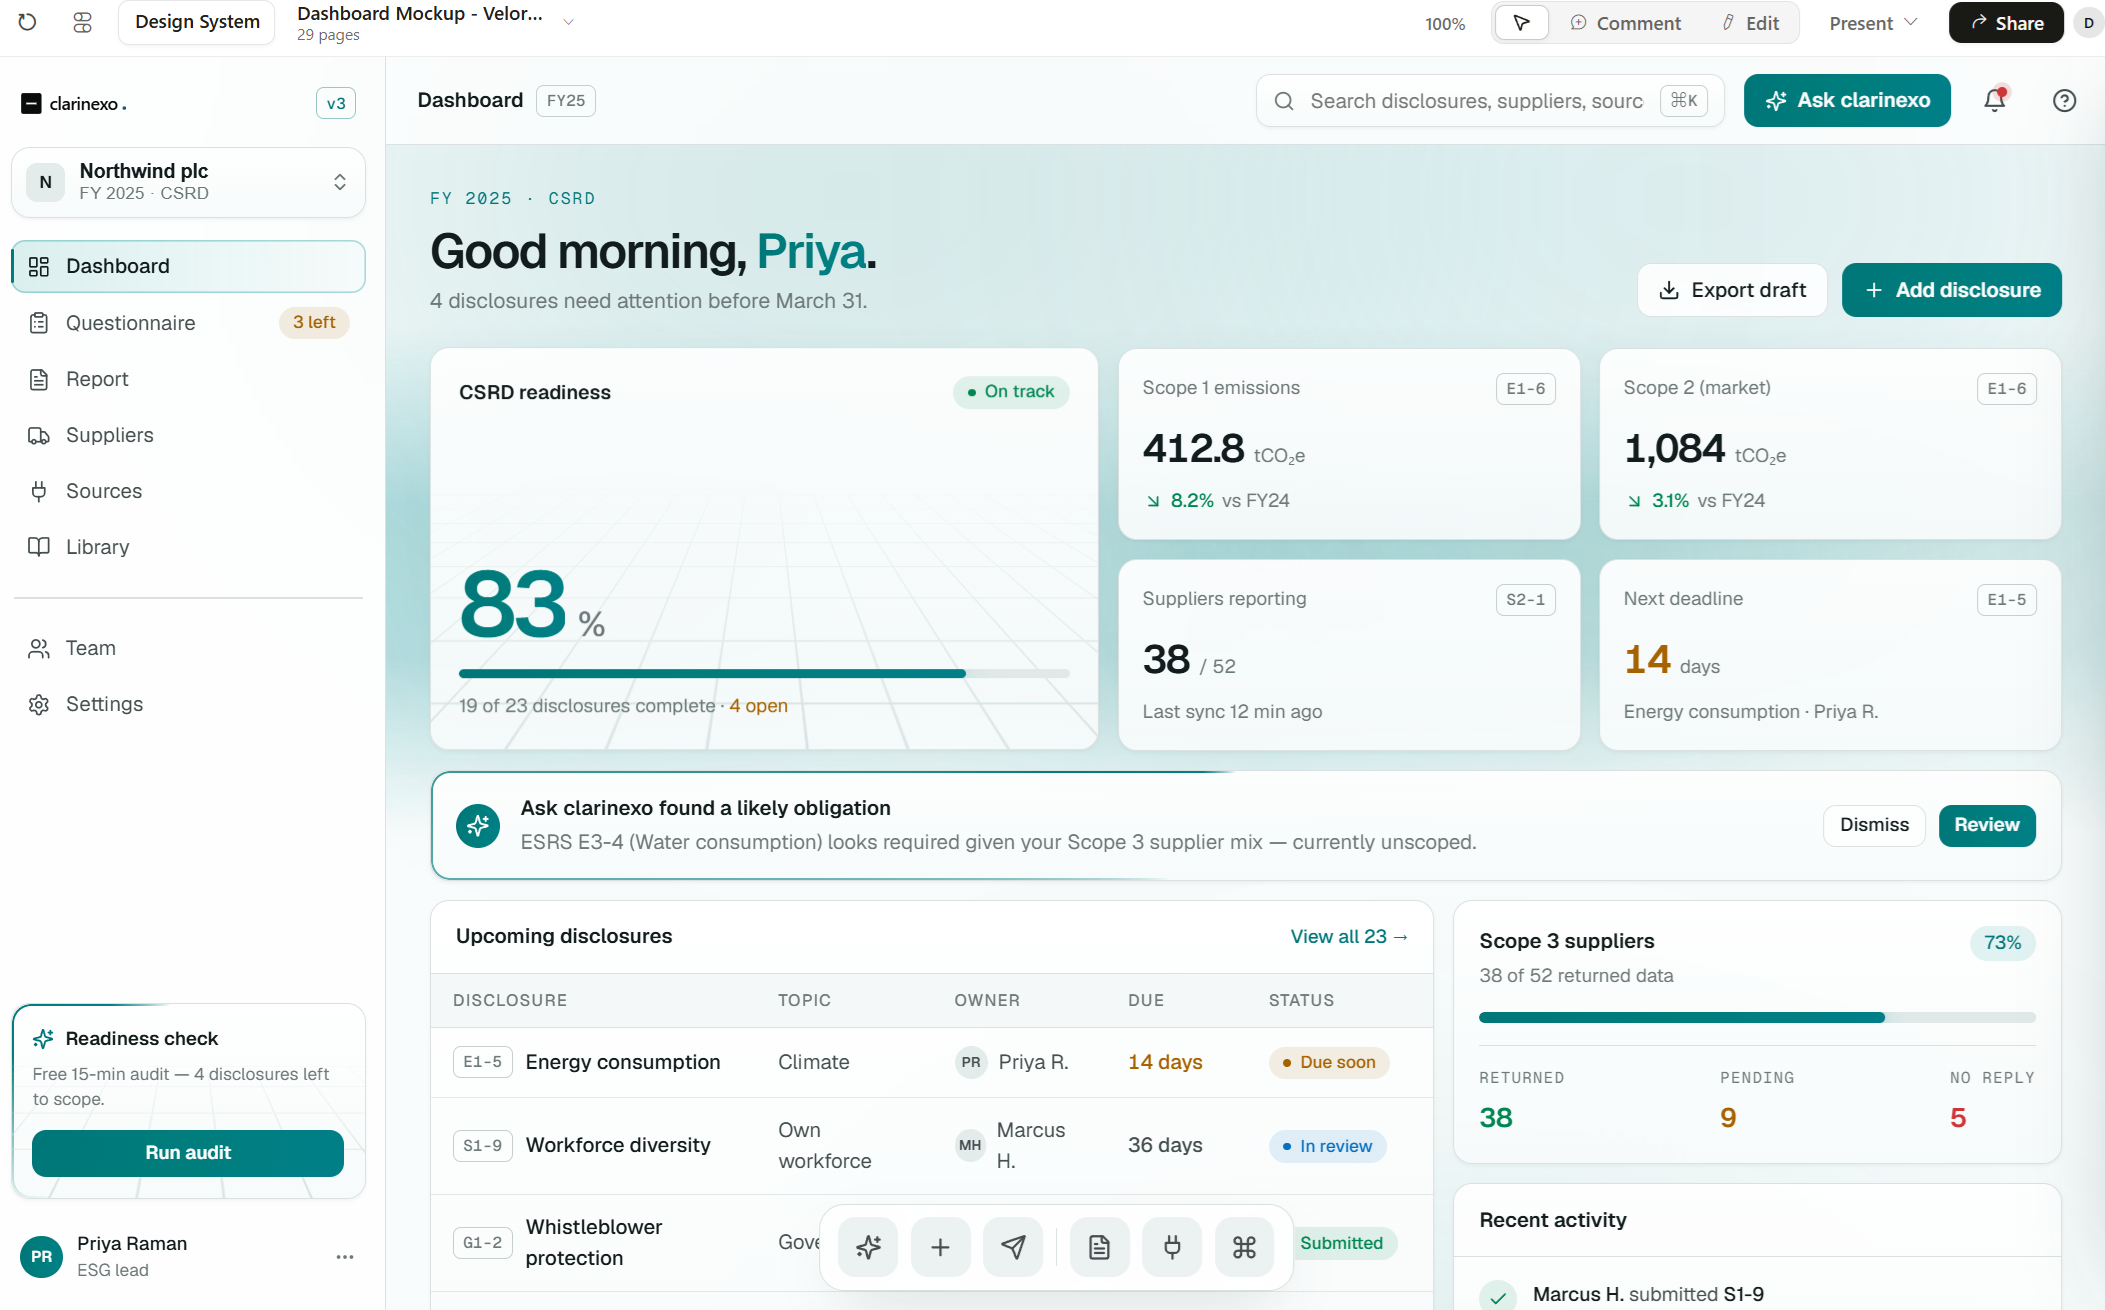
Task: Open the View all 23 link
Action: coord(1349,937)
